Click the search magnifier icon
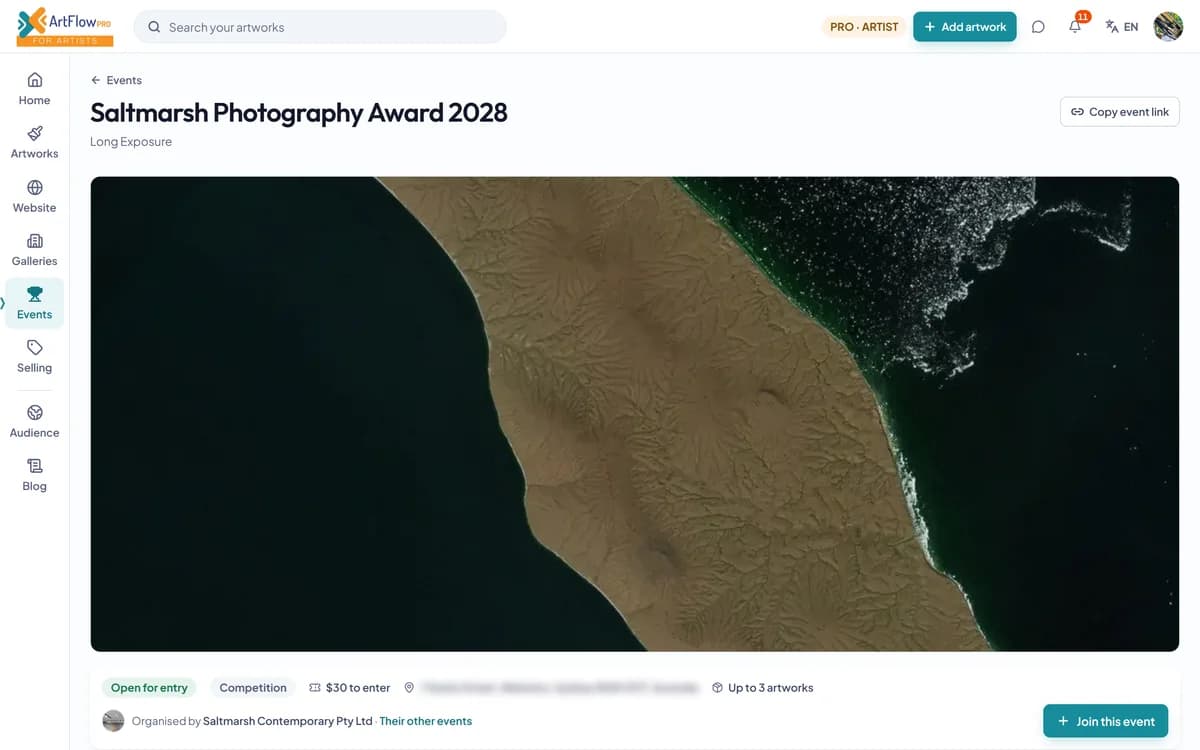 [154, 27]
